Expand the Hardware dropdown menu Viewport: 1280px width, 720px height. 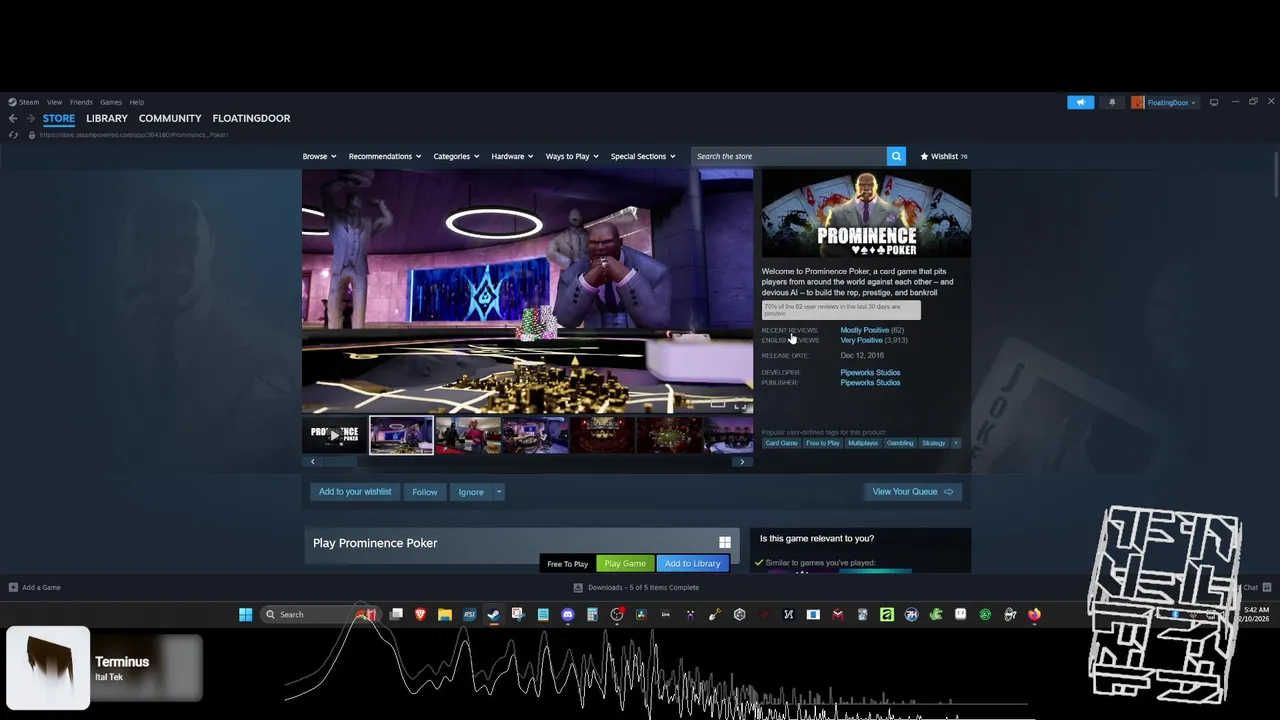pos(512,156)
